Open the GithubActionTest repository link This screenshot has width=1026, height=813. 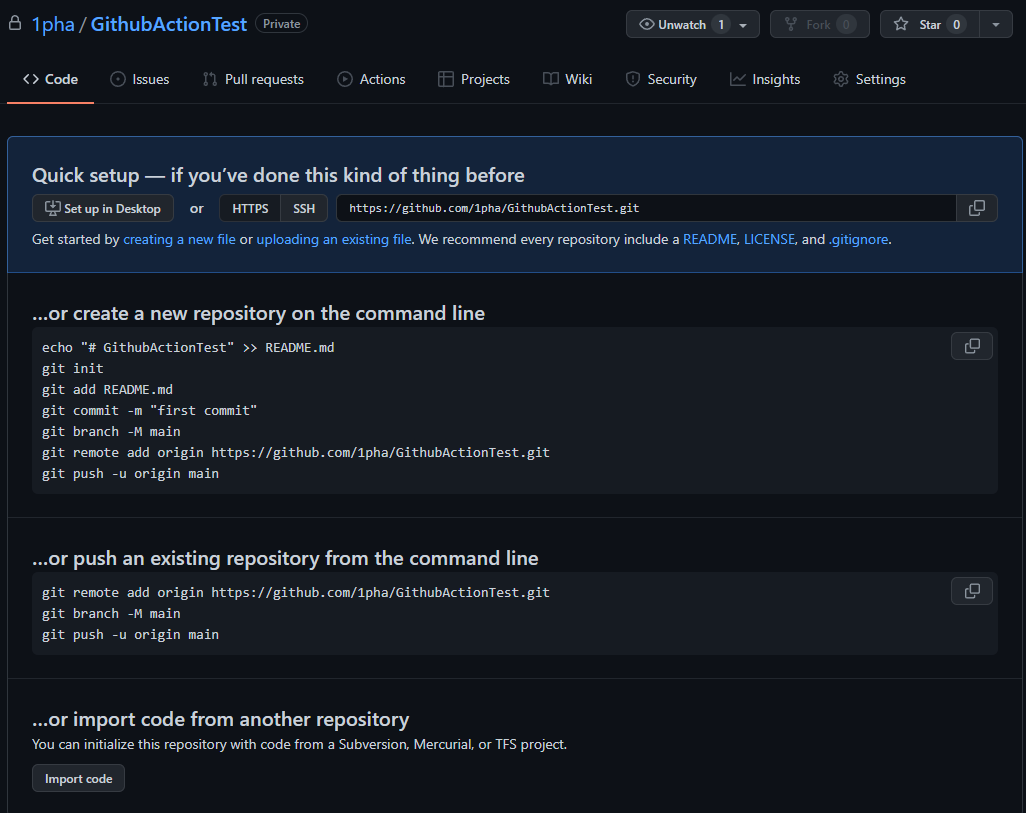[x=169, y=24]
